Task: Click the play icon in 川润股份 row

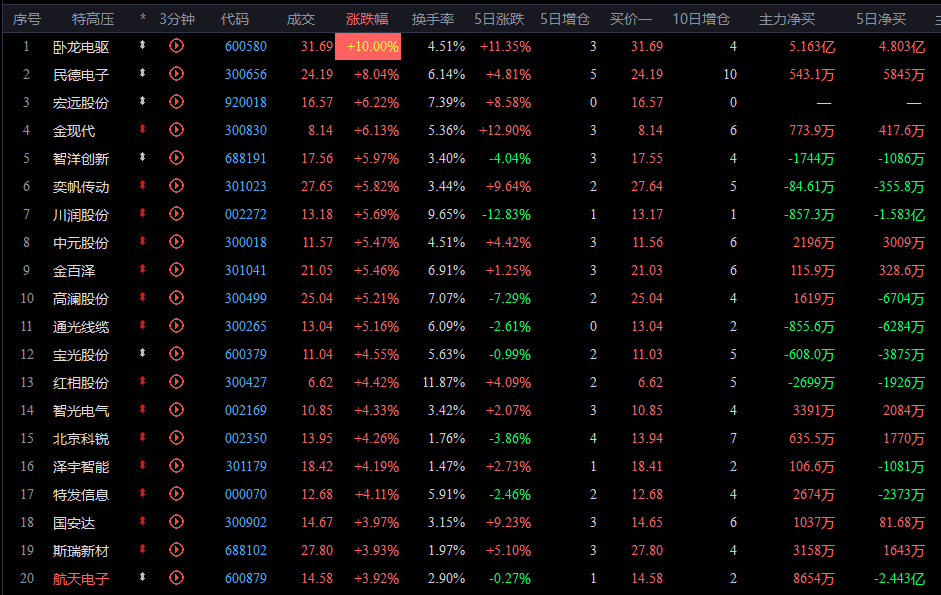Action: (176, 214)
